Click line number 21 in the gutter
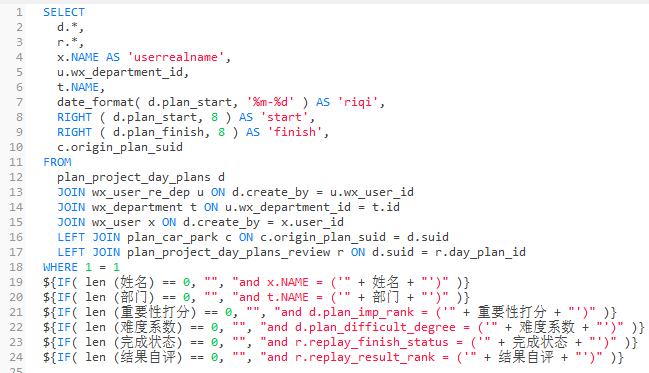This screenshot has width=649, height=373. 16,312
